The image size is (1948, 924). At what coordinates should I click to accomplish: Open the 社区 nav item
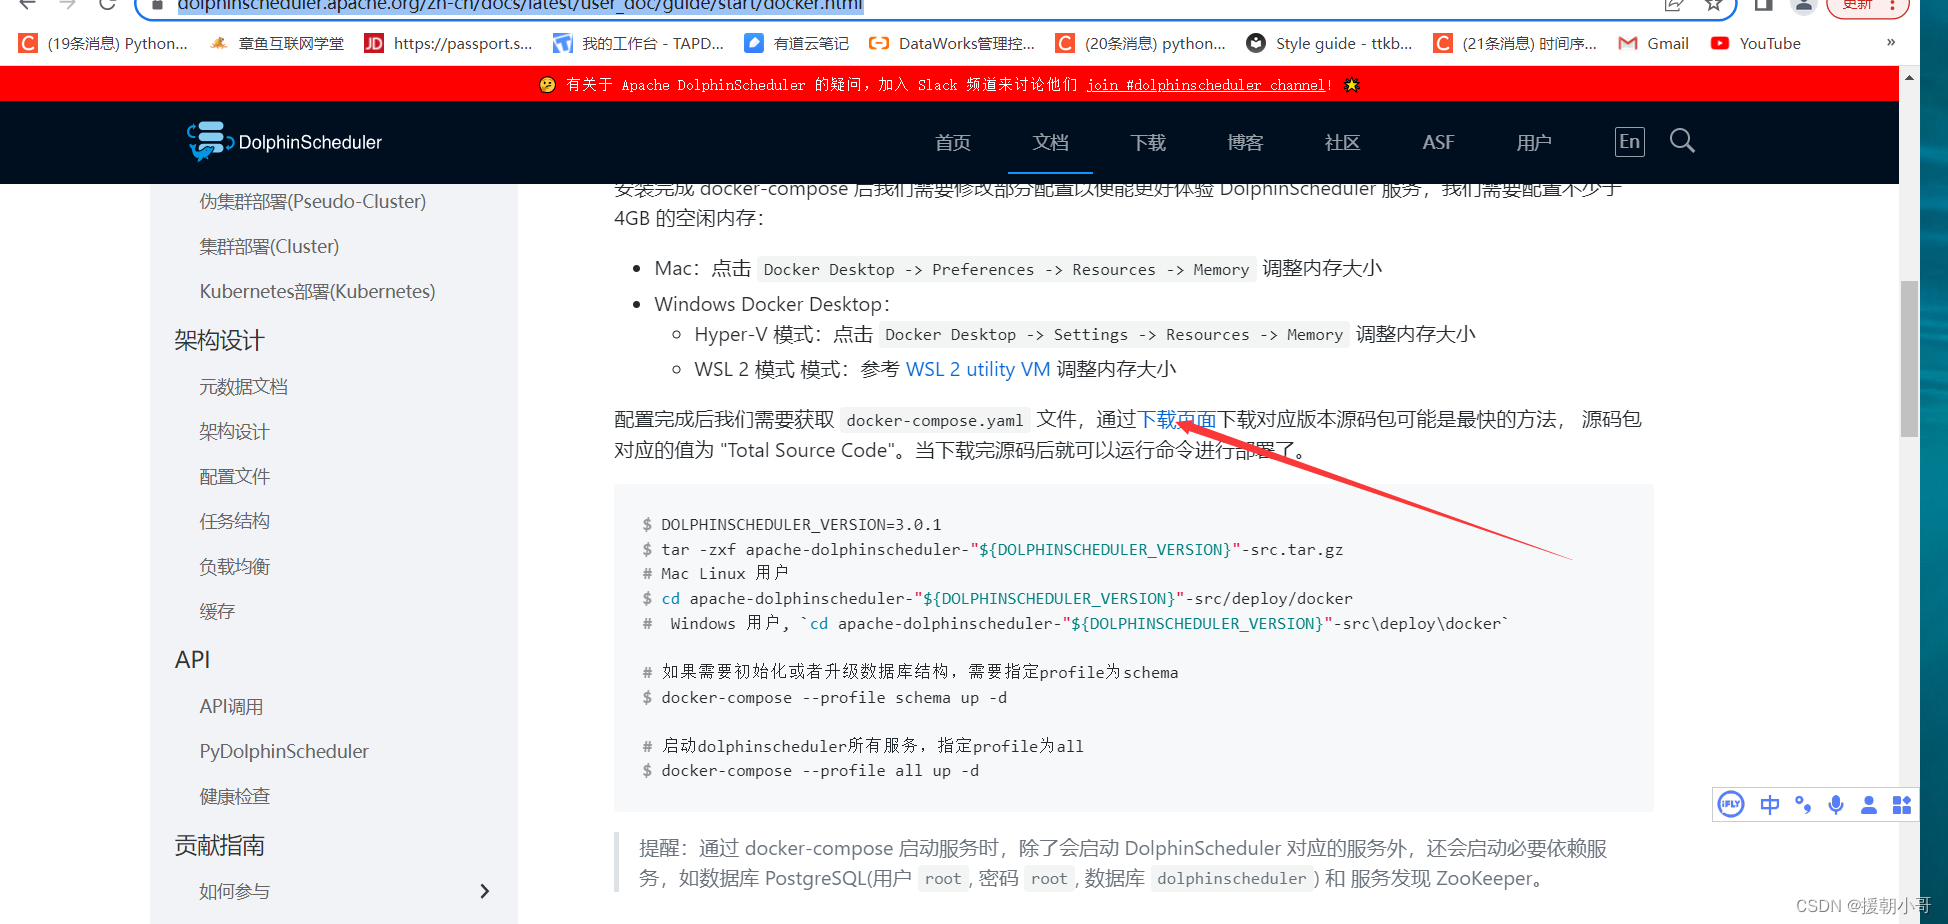coord(1342,142)
